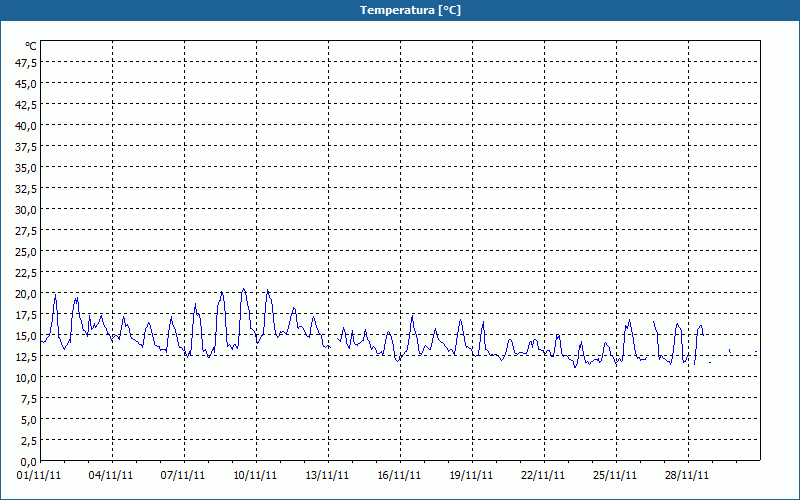
Task: Select the 27,5 y-axis label
Action: [27, 231]
